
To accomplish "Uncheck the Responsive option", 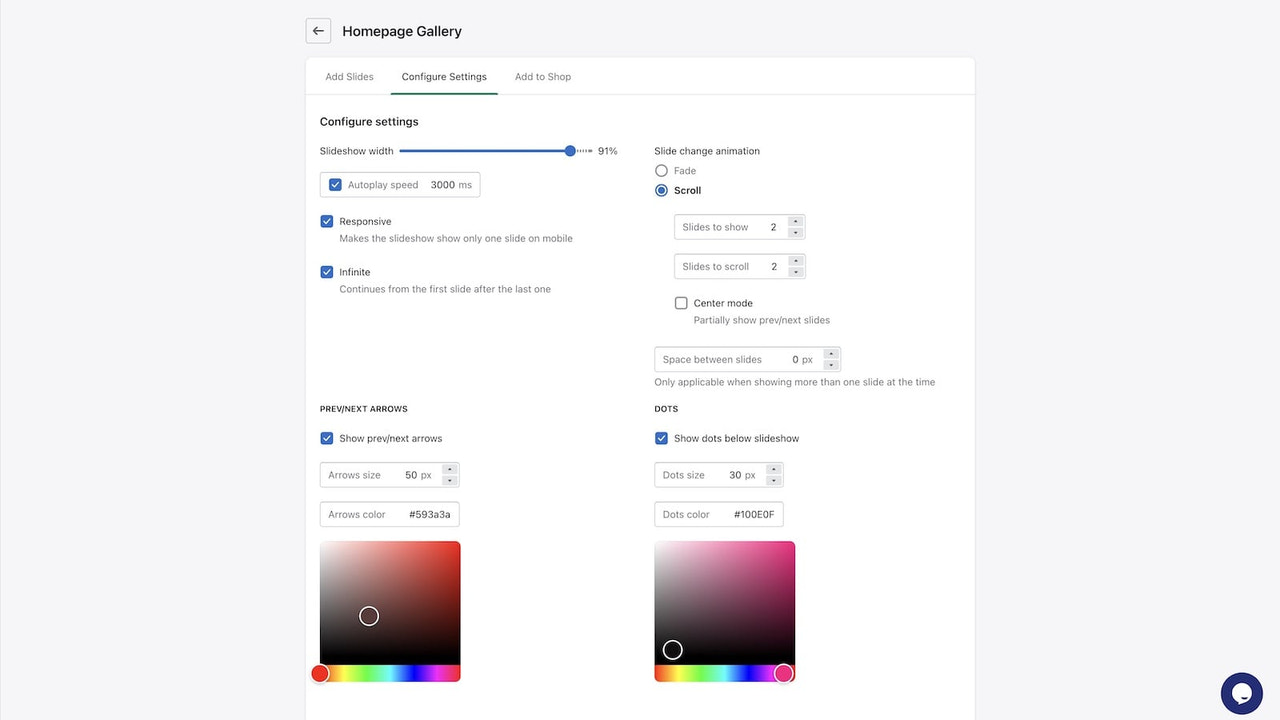I will (x=327, y=221).
